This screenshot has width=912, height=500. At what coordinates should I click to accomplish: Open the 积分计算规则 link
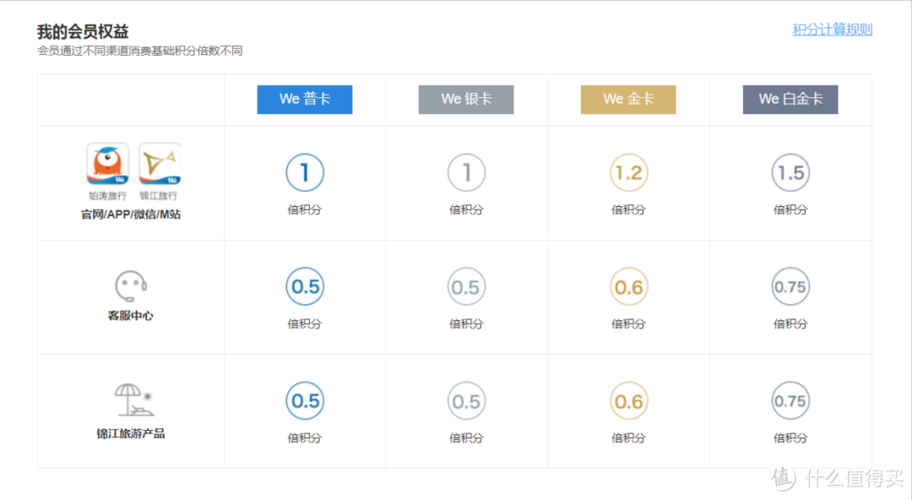point(832,30)
